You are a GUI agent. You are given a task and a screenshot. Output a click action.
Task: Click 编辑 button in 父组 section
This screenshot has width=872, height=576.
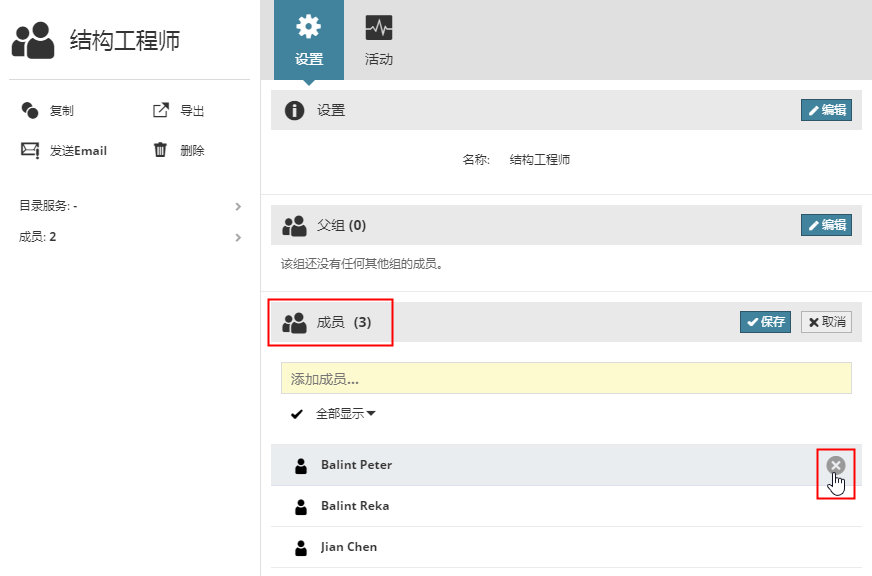826,225
